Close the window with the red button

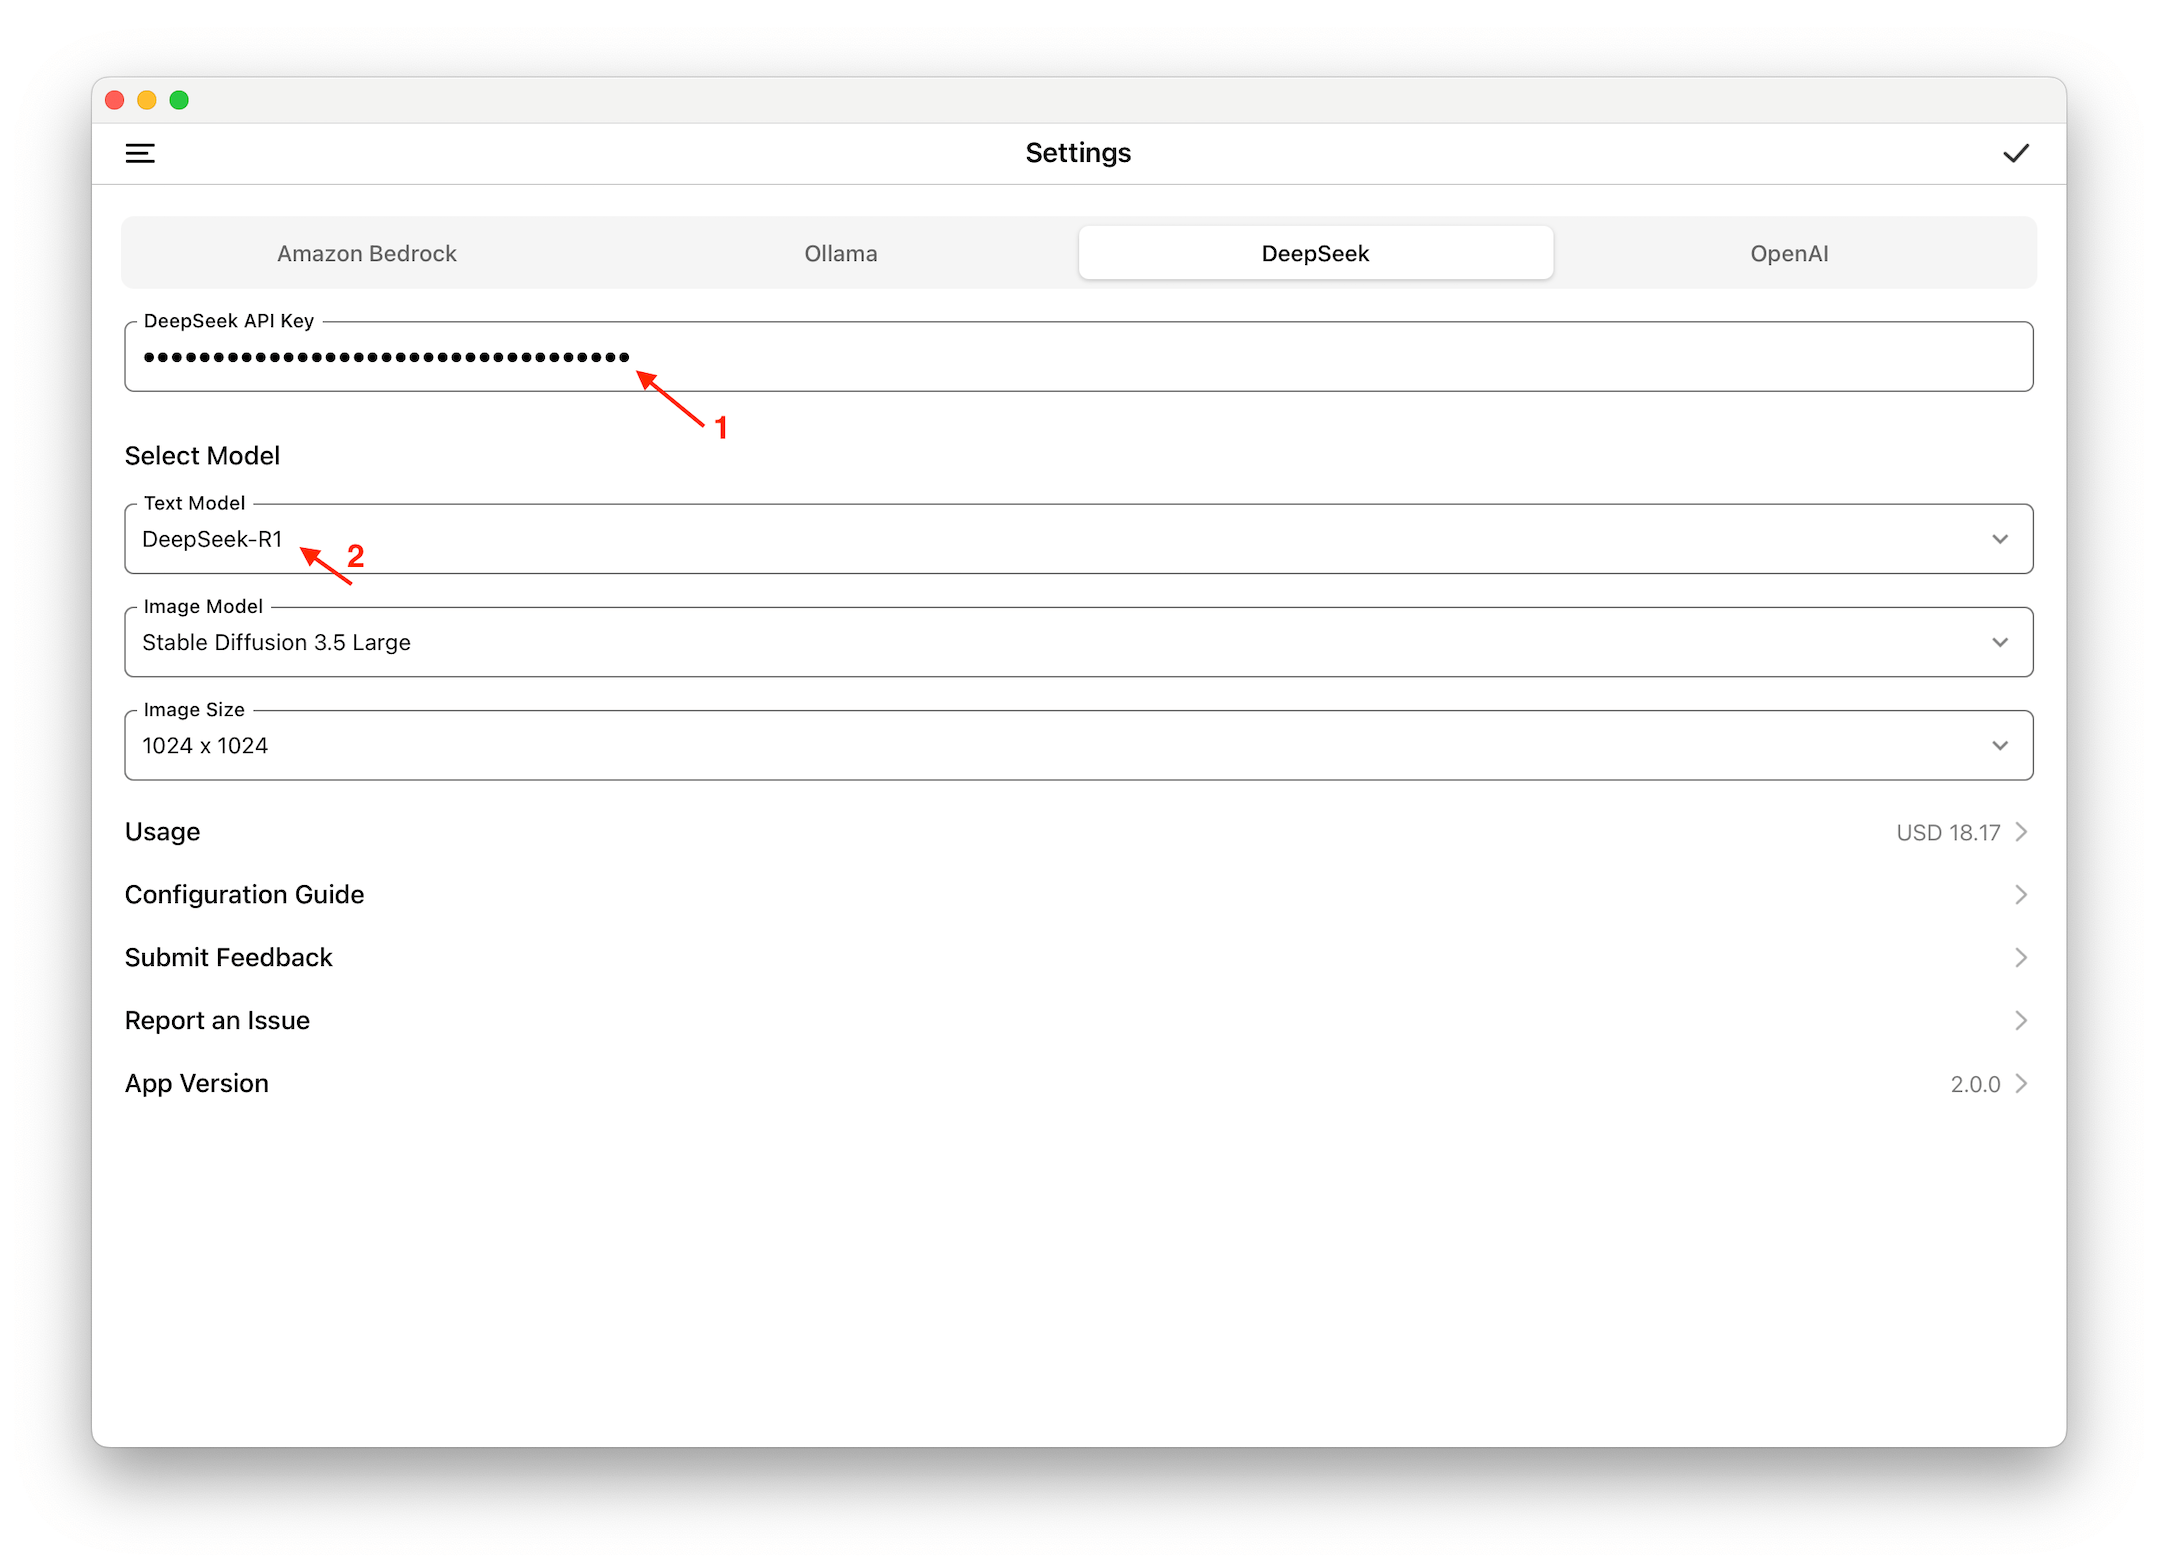tap(114, 100)
